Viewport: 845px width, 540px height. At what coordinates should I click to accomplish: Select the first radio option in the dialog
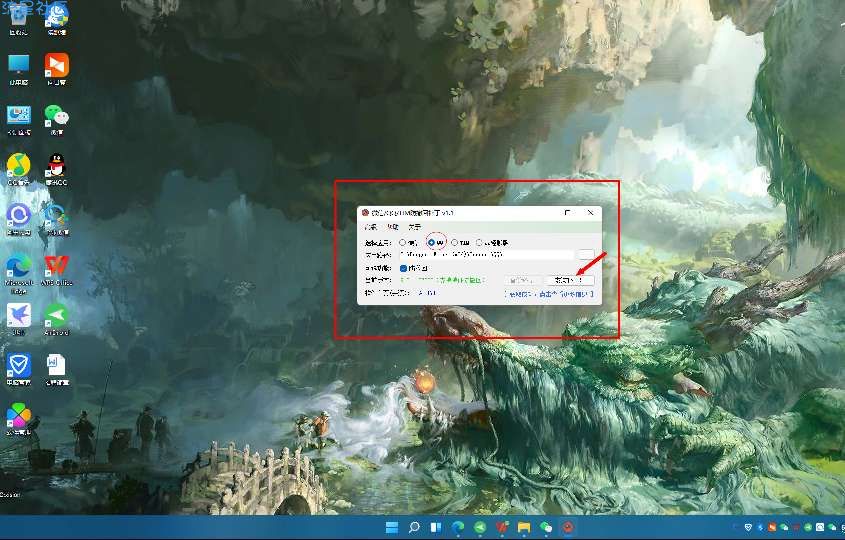408,243
